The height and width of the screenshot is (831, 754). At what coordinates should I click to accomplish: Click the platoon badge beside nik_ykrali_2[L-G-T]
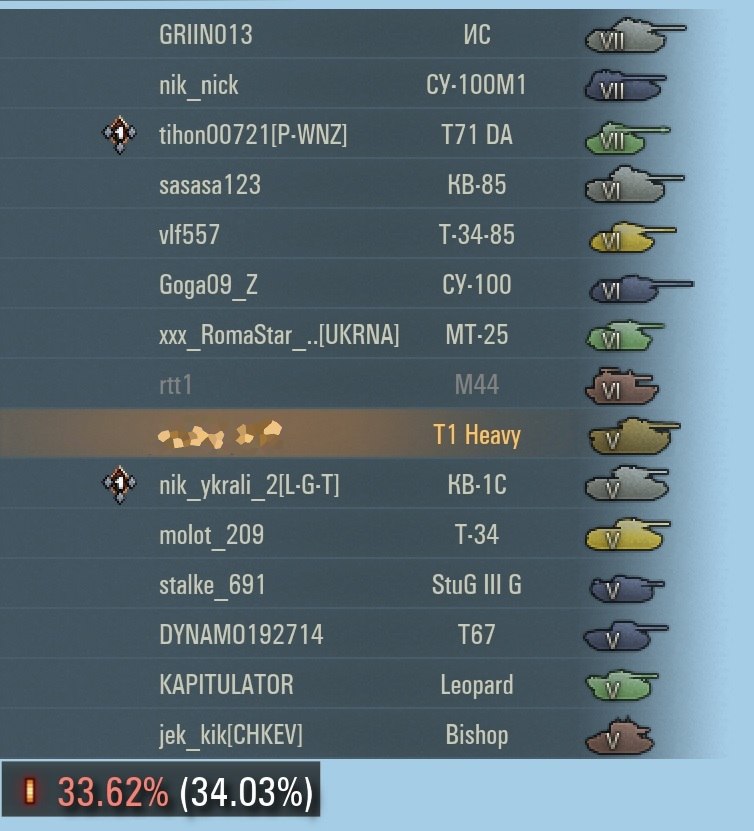(119, 485)
